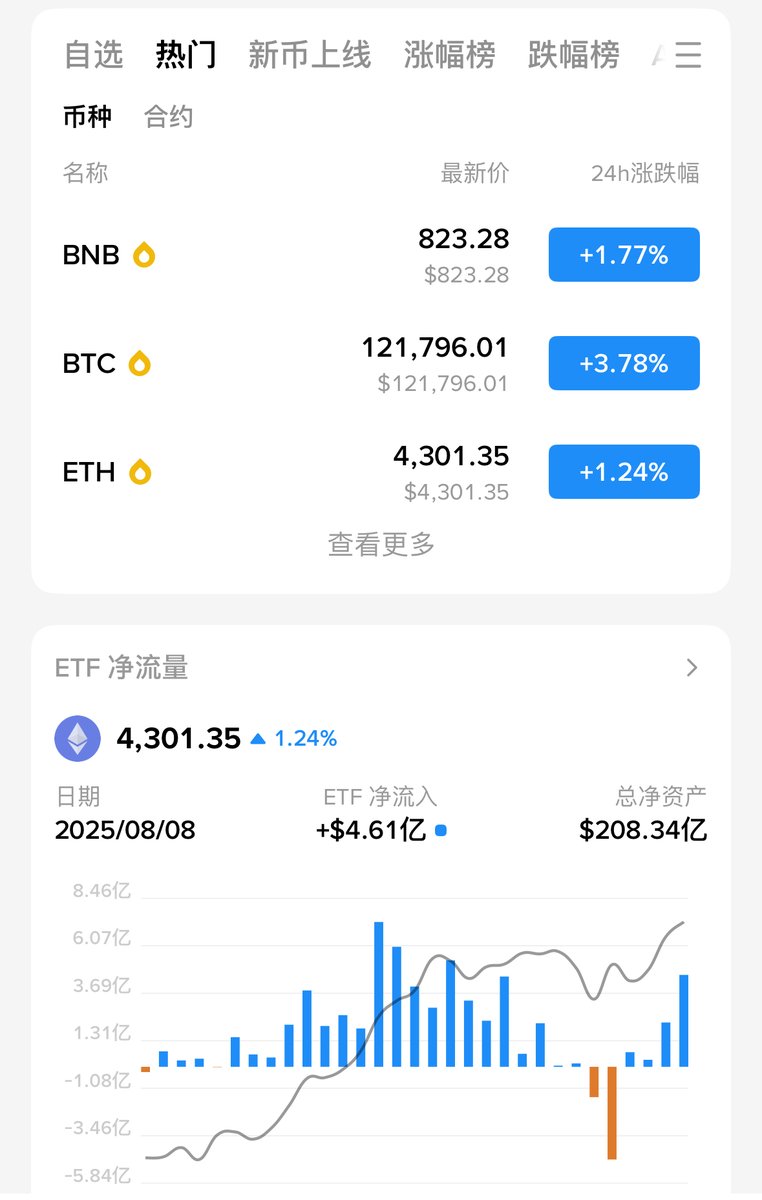This screenshot has height=1200, width=762.
Task: Toggle BNB +1.77% change badge
Action: pyautogui.click(x=624, y=255)
